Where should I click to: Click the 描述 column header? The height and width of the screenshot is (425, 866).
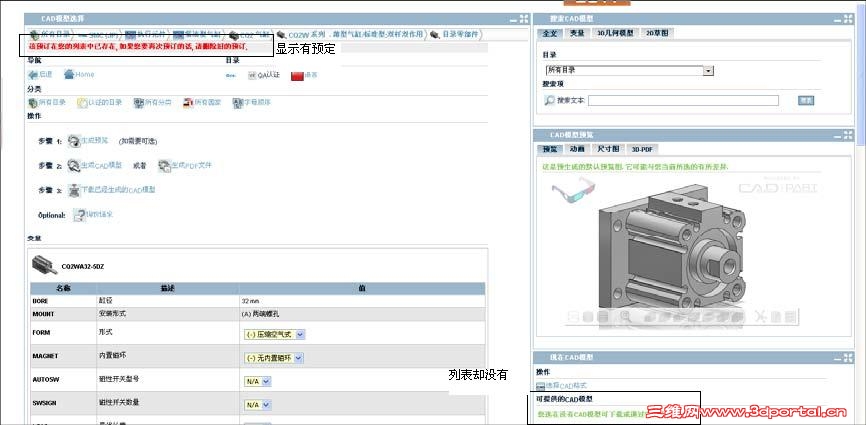pos(168,288)
